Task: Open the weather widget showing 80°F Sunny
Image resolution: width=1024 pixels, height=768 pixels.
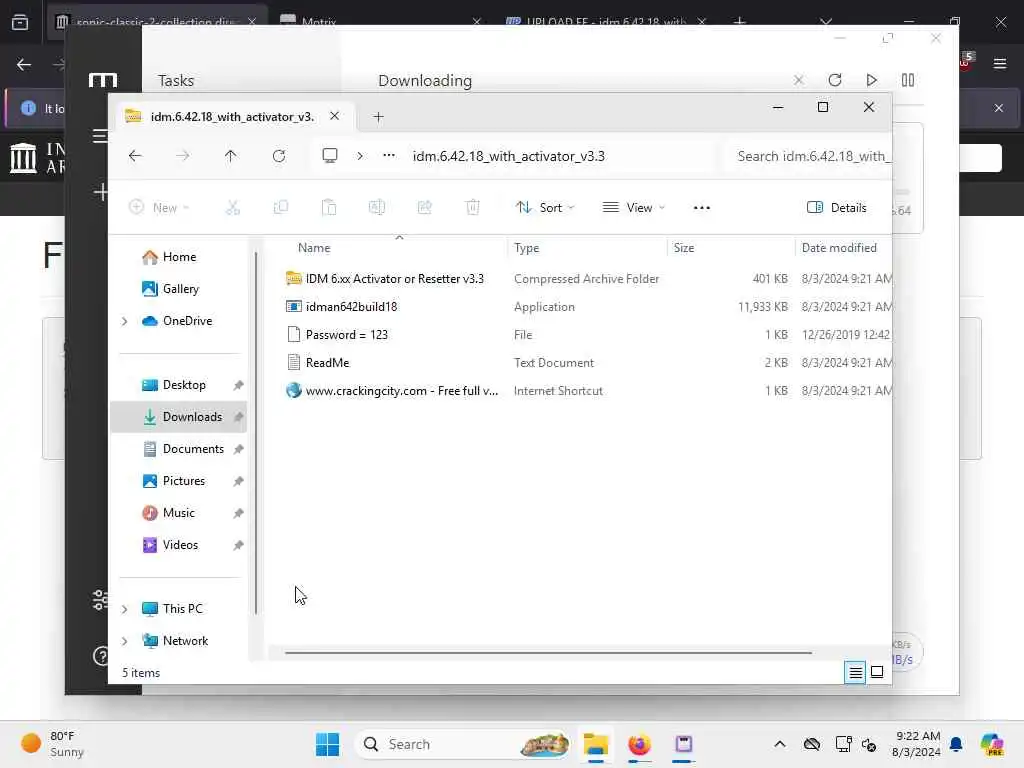Action: coord(52,744)
